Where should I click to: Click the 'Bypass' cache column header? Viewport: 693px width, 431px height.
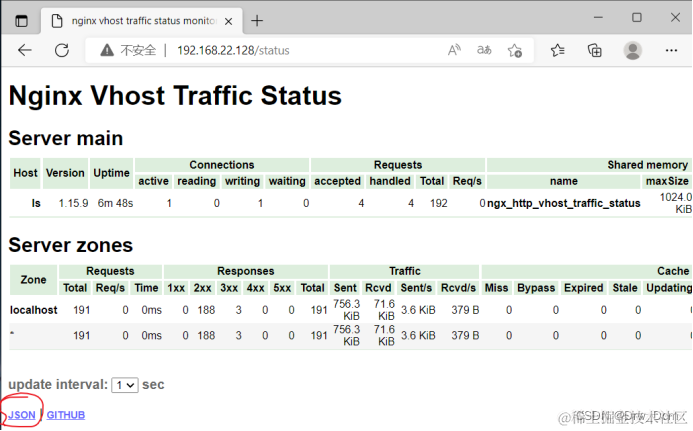coord(536,288)
